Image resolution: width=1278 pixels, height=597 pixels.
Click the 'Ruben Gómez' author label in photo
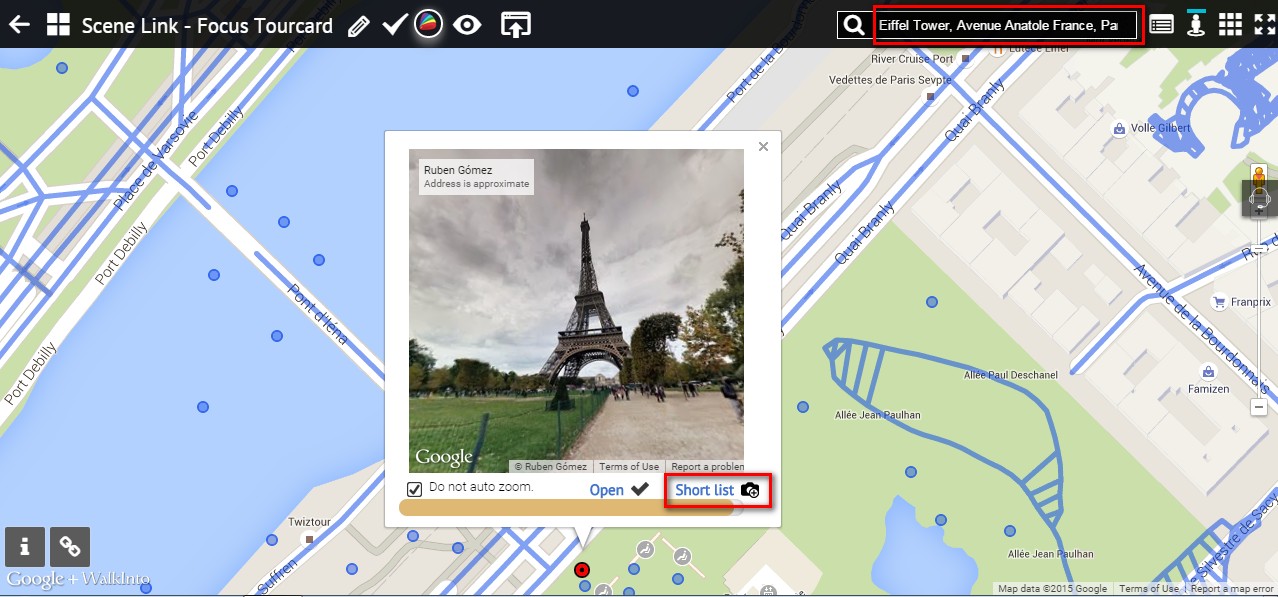[458, 170]
